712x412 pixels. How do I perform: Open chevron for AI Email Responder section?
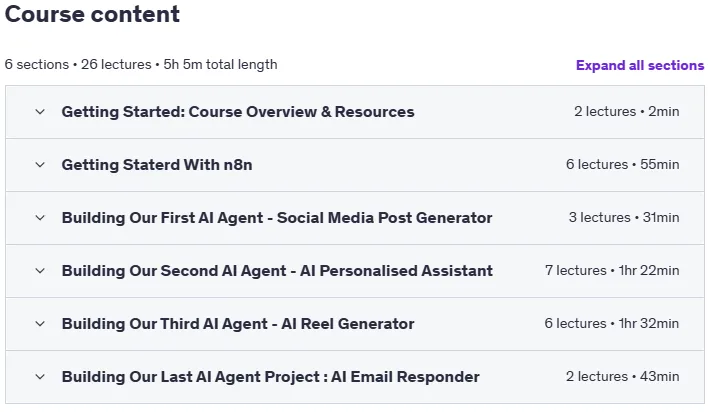pos(40,377)
